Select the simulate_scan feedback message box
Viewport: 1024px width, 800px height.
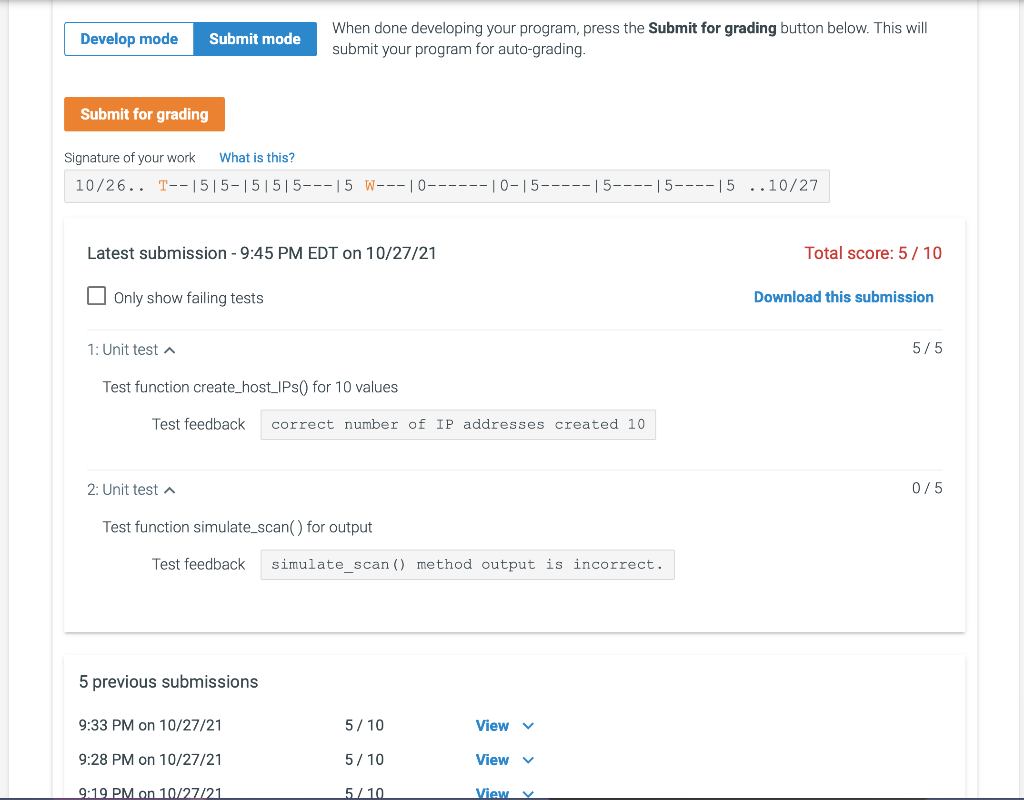tap(467, 564)
